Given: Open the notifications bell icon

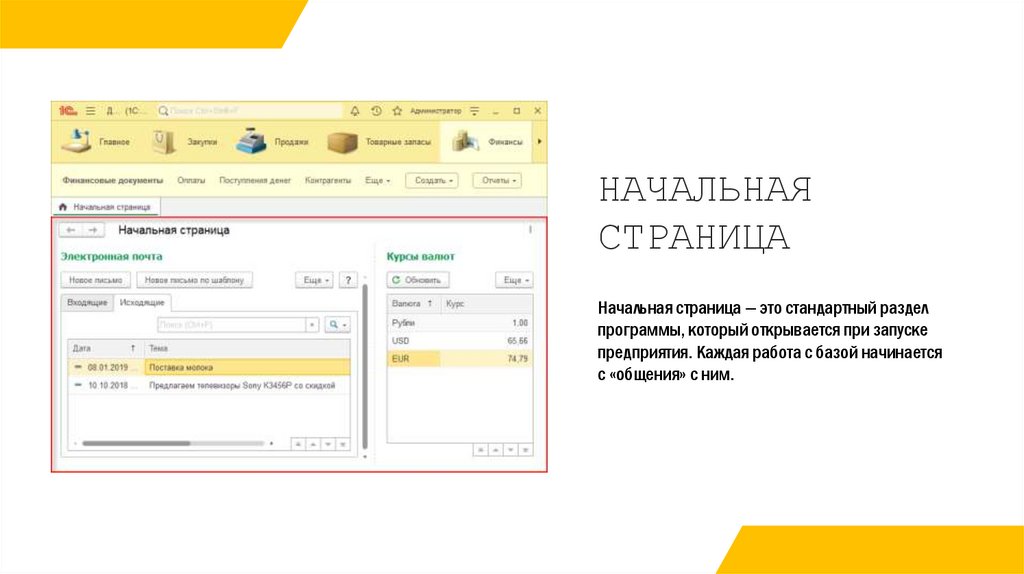Looking at the screenshot, I should click(355, 111).
